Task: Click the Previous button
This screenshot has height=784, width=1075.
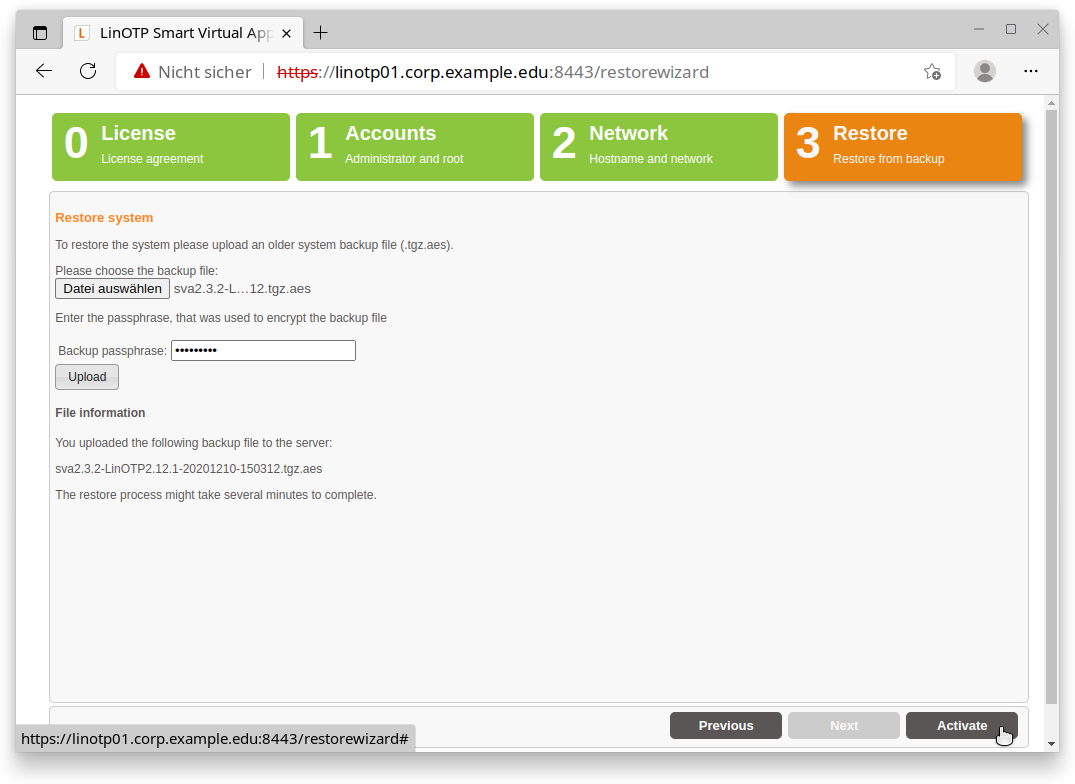Action: coord(726,726)
